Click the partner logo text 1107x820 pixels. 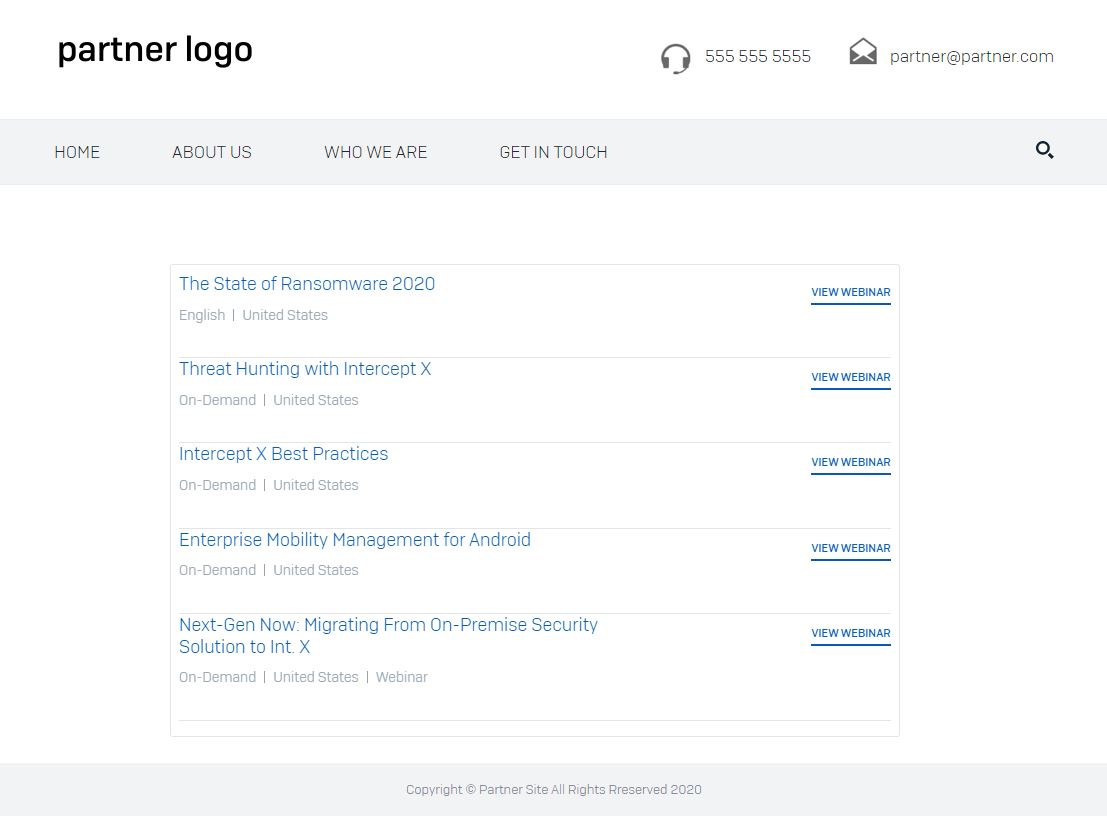(155, 50)
